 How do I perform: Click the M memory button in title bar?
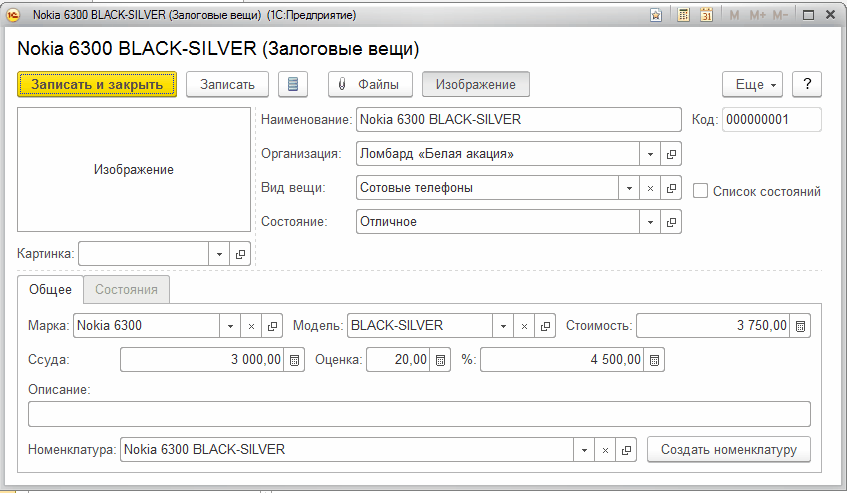tap(734, 15)
